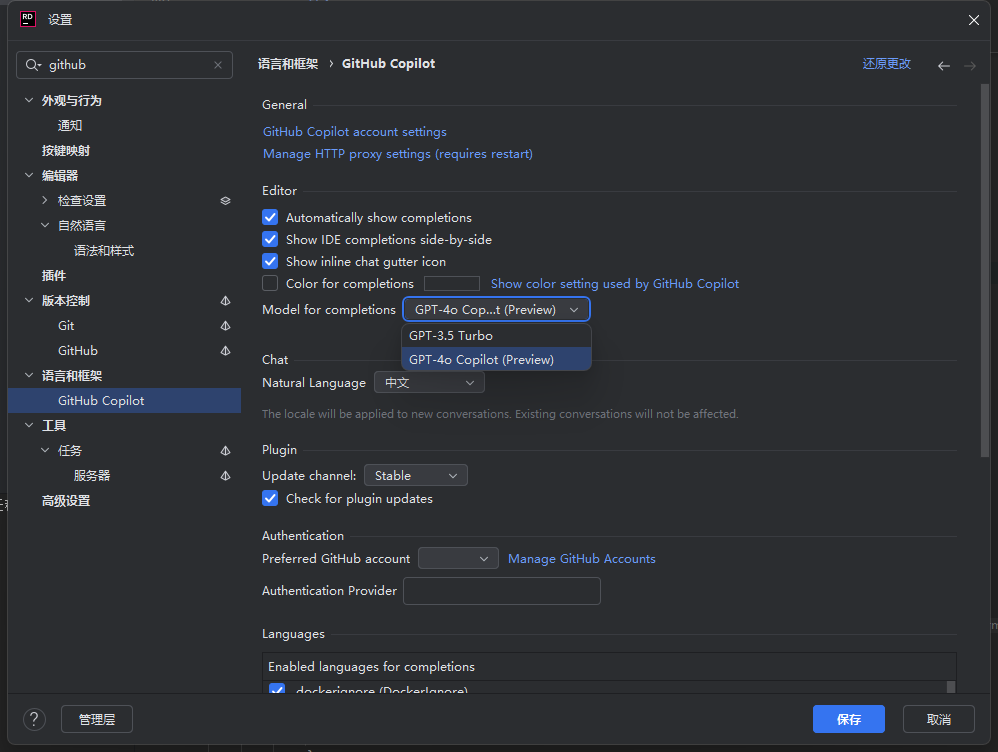Open the 插件 settings page
Image resolution: width=998 pixels, height=752 pixels.
tap(53, 276)
